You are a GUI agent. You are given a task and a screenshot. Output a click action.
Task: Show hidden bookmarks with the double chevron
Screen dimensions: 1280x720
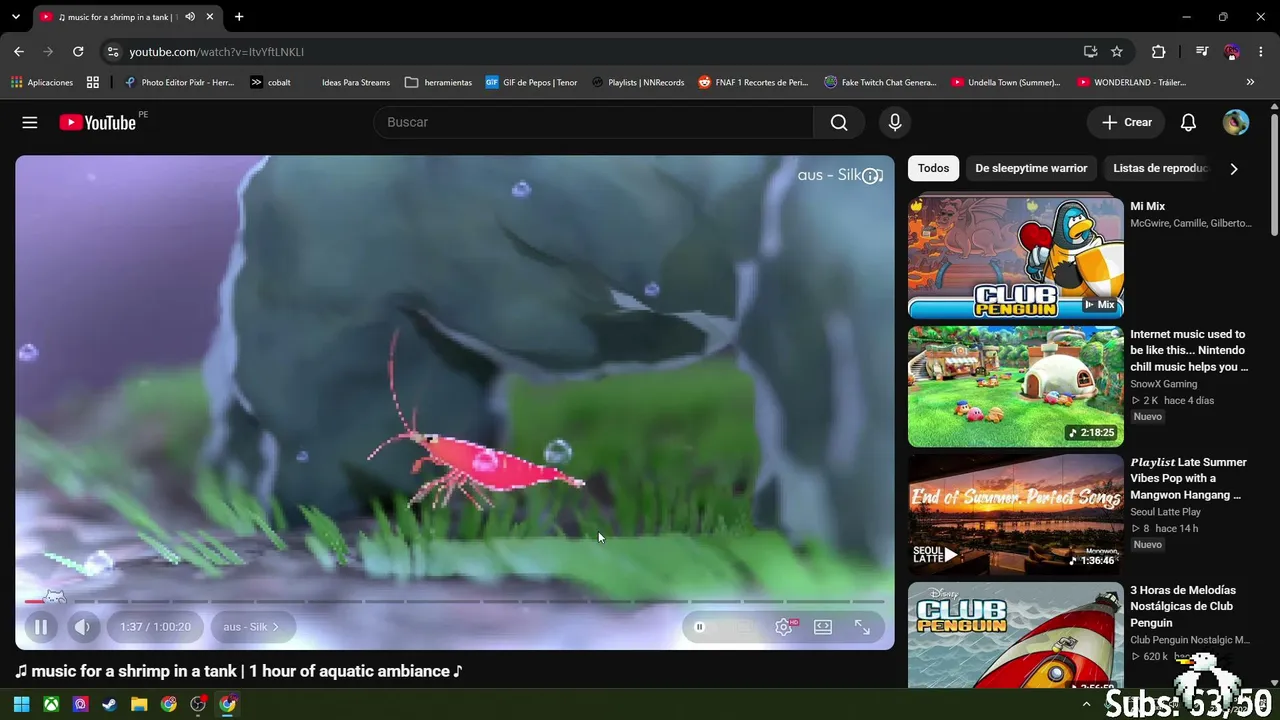(x=1250, y=82)
